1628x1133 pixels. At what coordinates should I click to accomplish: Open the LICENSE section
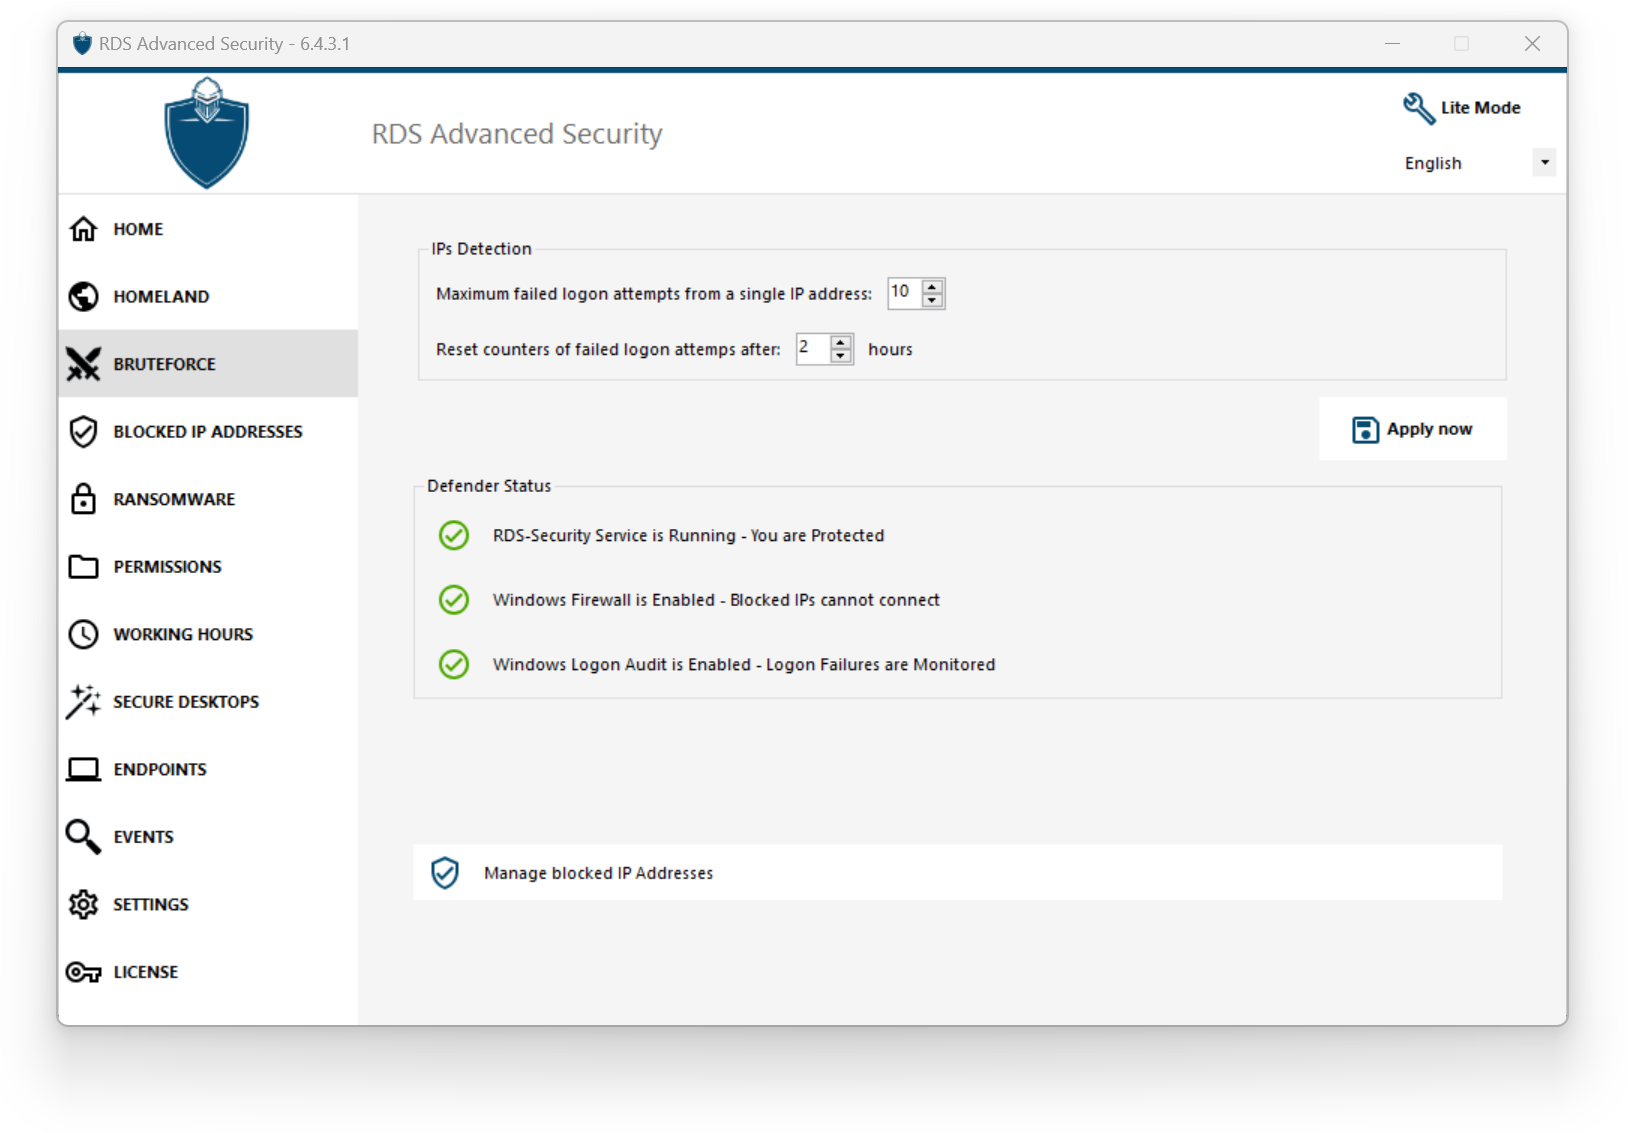pyautogui.click(x=208, y=972)
